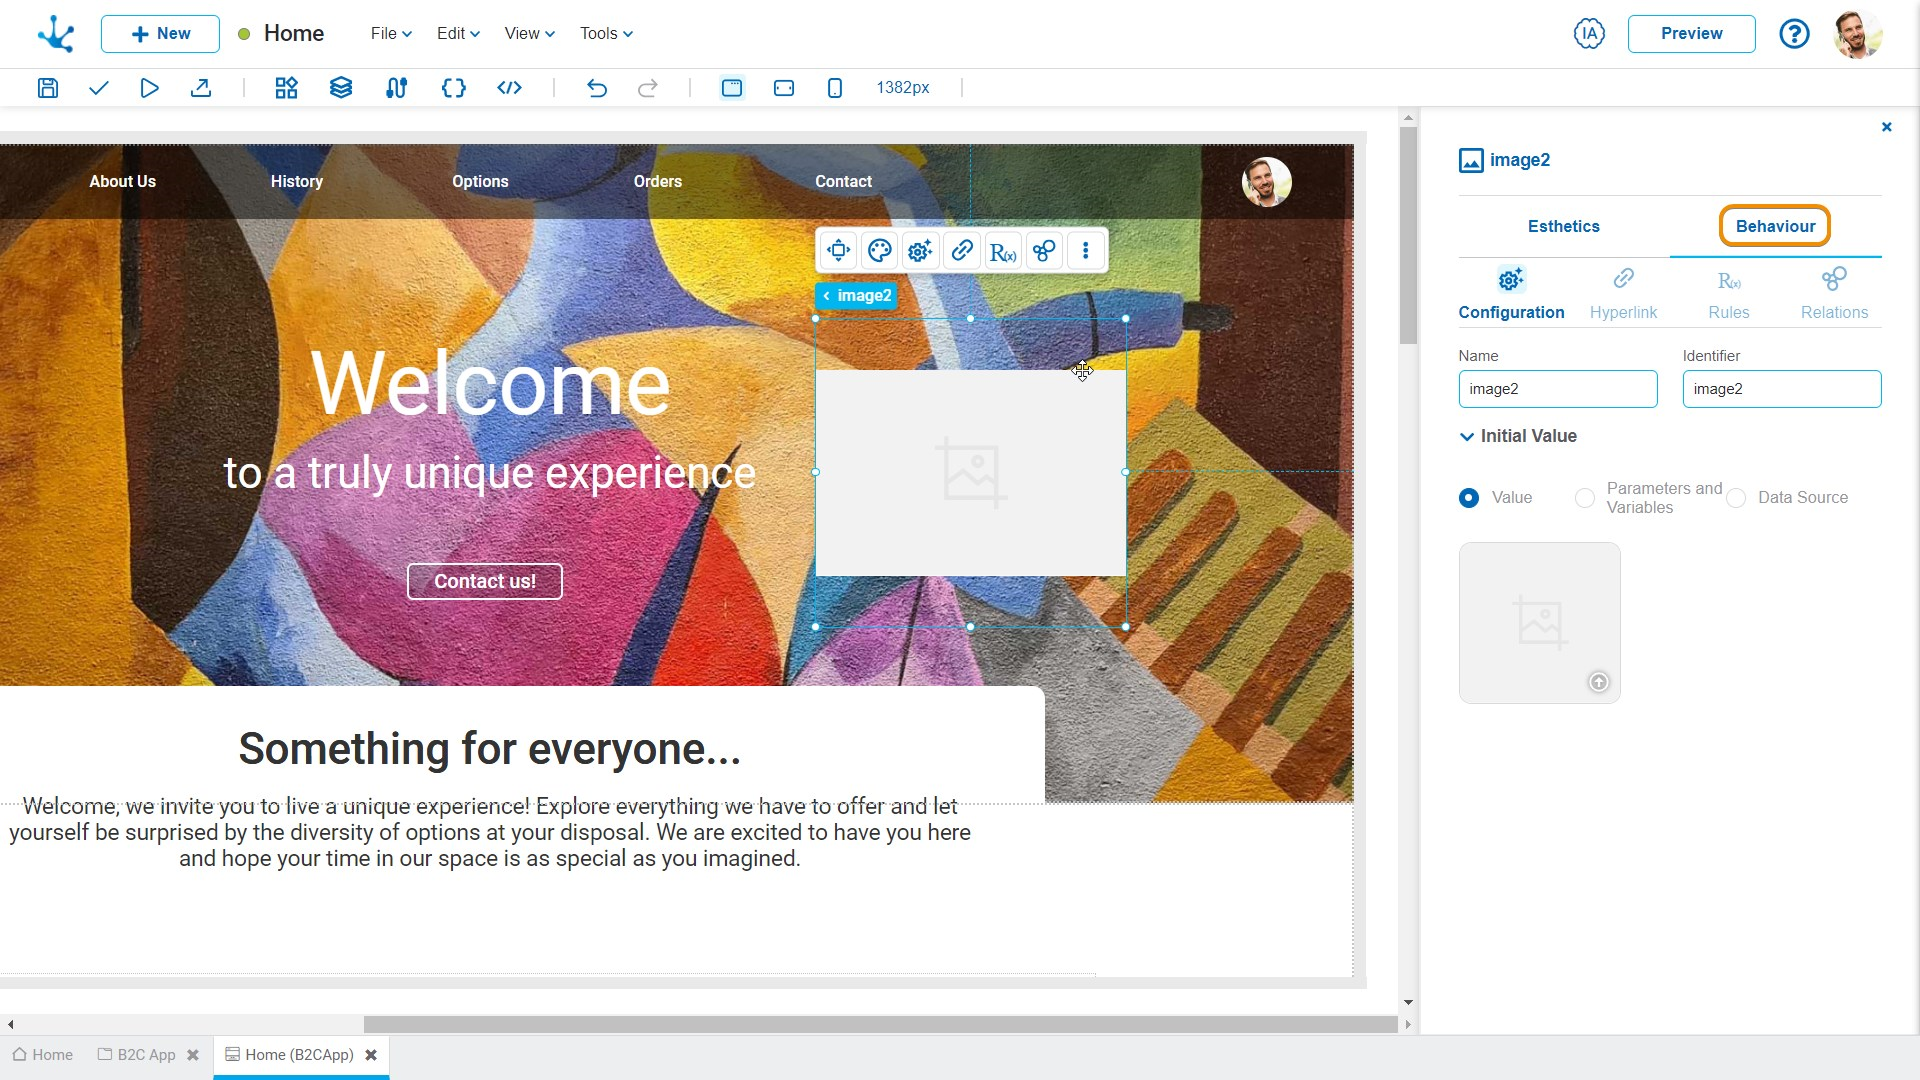The image size is (1920, 1080).
Task: Select the Parameters and Variables radio button
Action: [x=1582, y=497]
